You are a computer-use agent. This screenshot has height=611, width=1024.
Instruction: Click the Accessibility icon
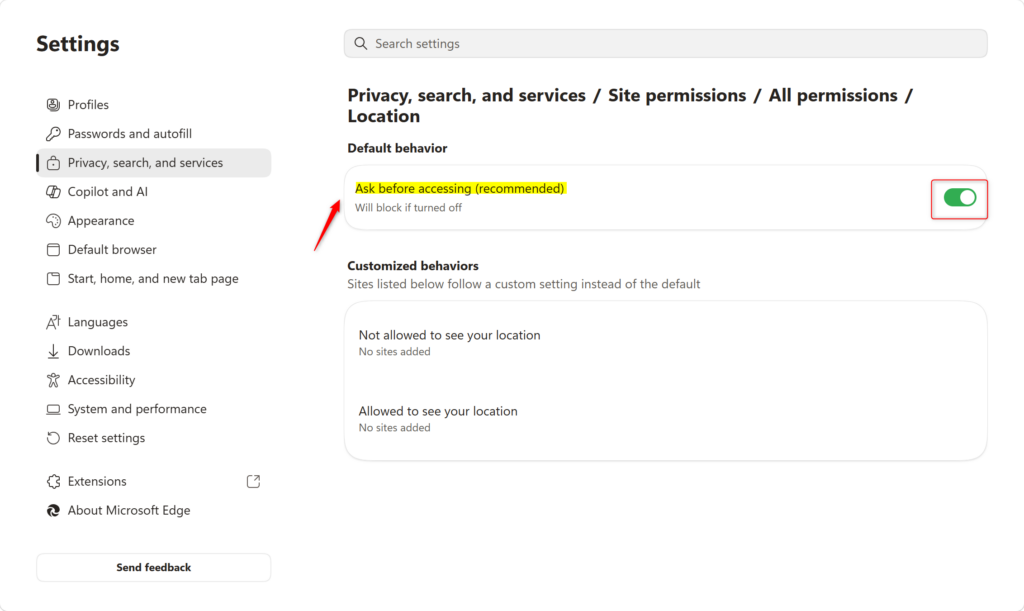[54, 380]
